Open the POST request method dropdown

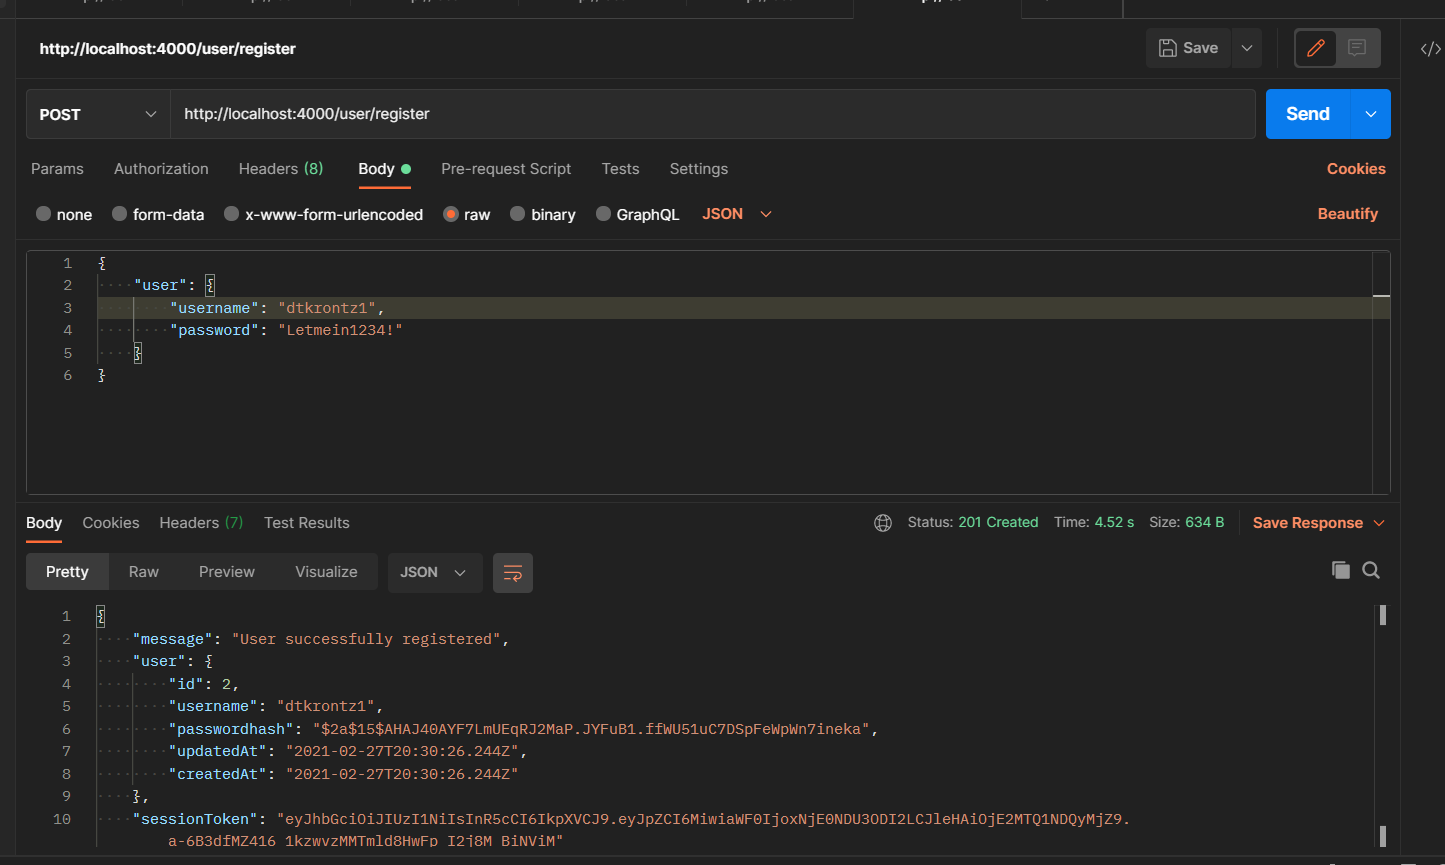pyautogui.click(x=97, y=114)
